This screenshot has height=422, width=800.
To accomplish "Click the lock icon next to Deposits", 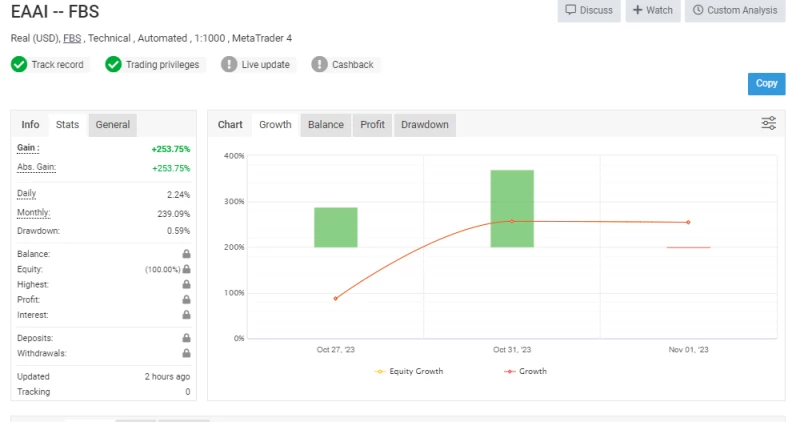I will pos(186,338).
